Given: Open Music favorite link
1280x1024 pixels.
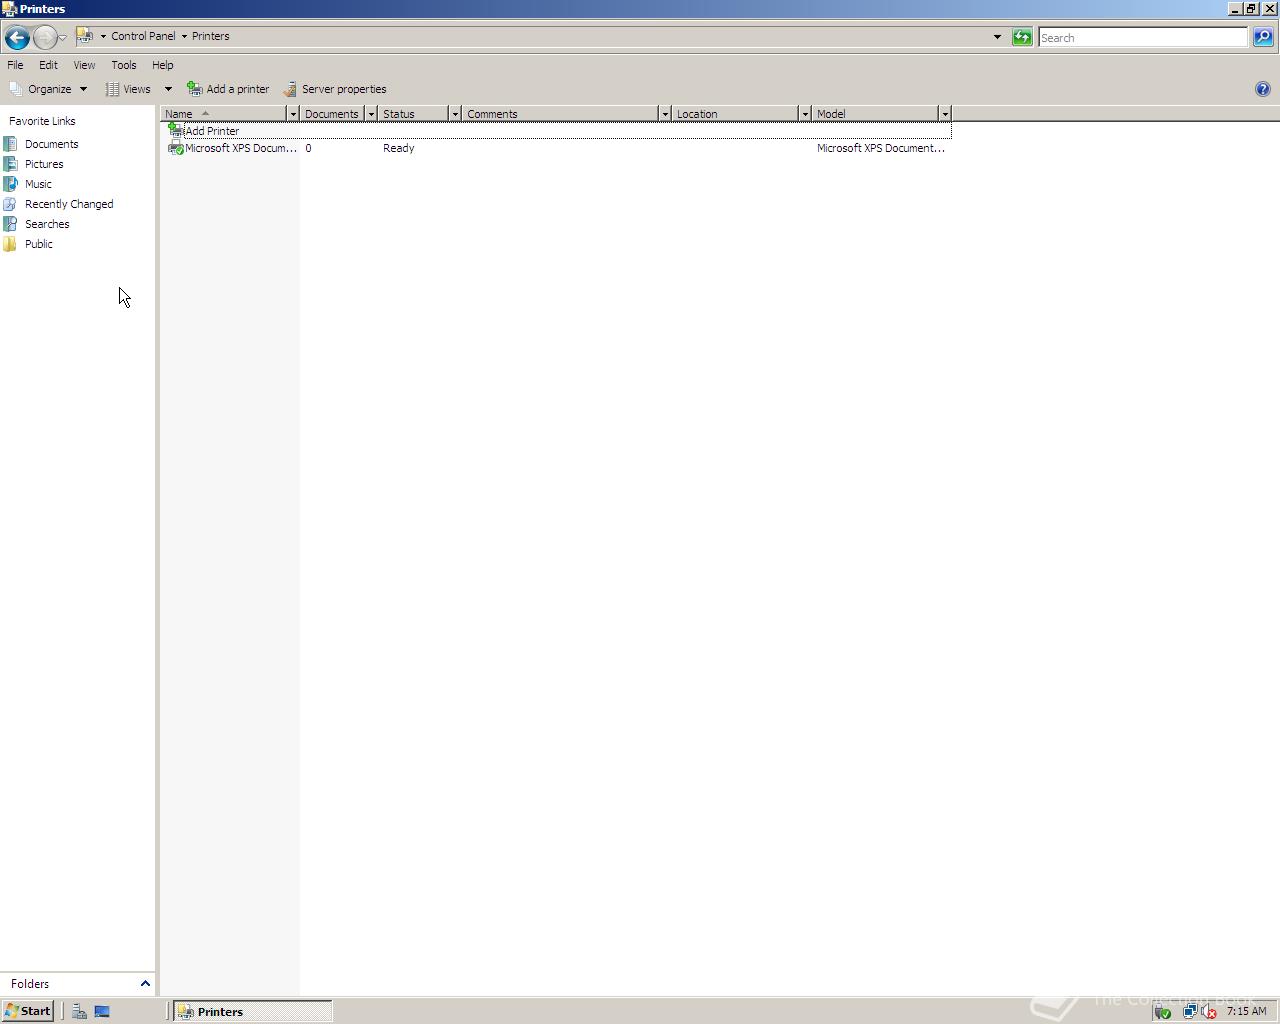Looking at the screenshot, I should tap(38, 184).
